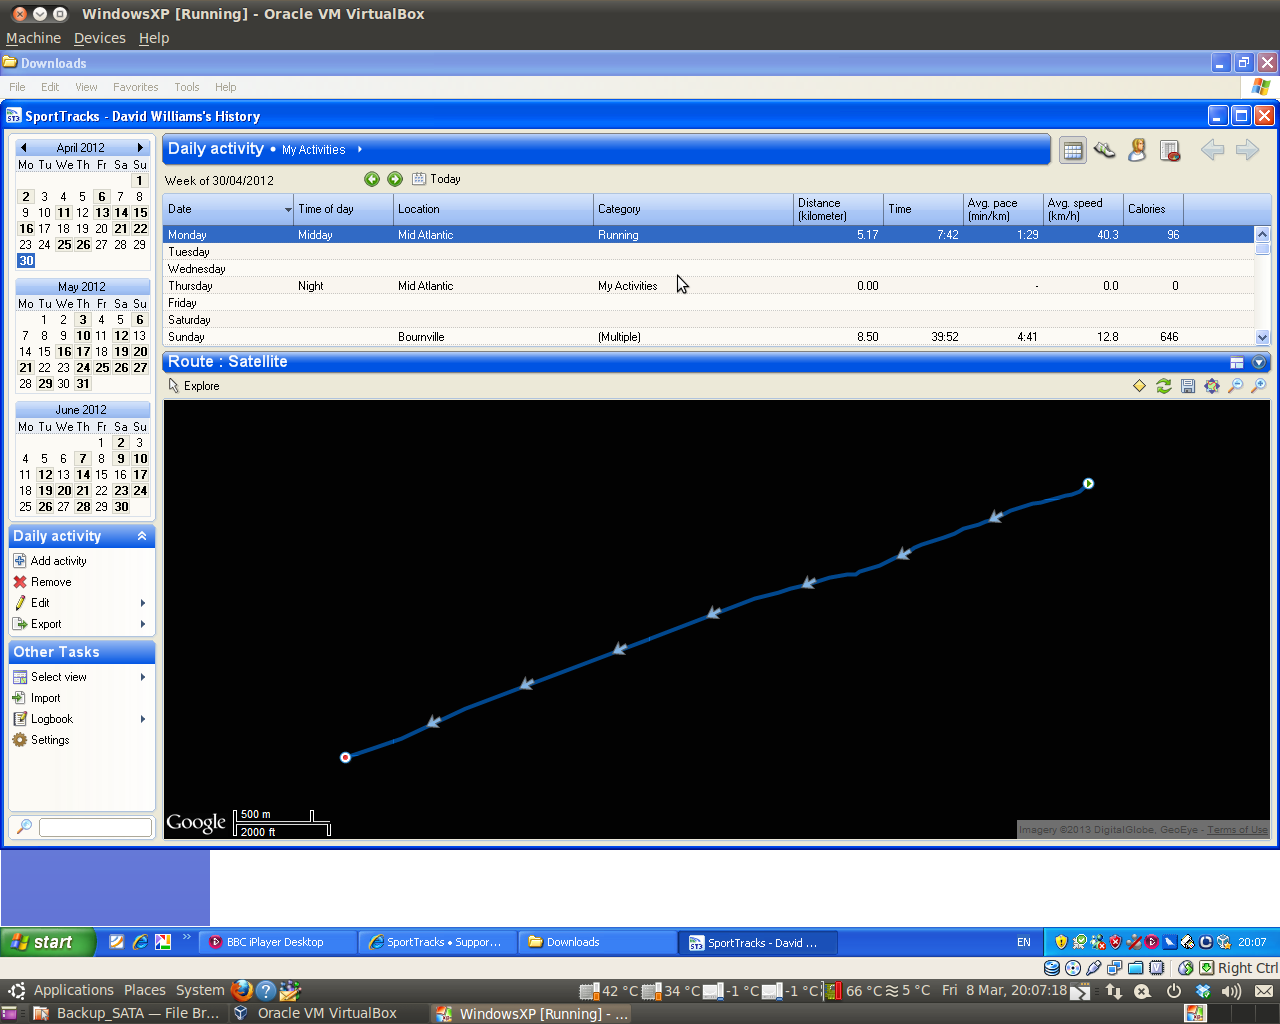
Task: Click the Windows XP start button
Action: click(48, 942)
